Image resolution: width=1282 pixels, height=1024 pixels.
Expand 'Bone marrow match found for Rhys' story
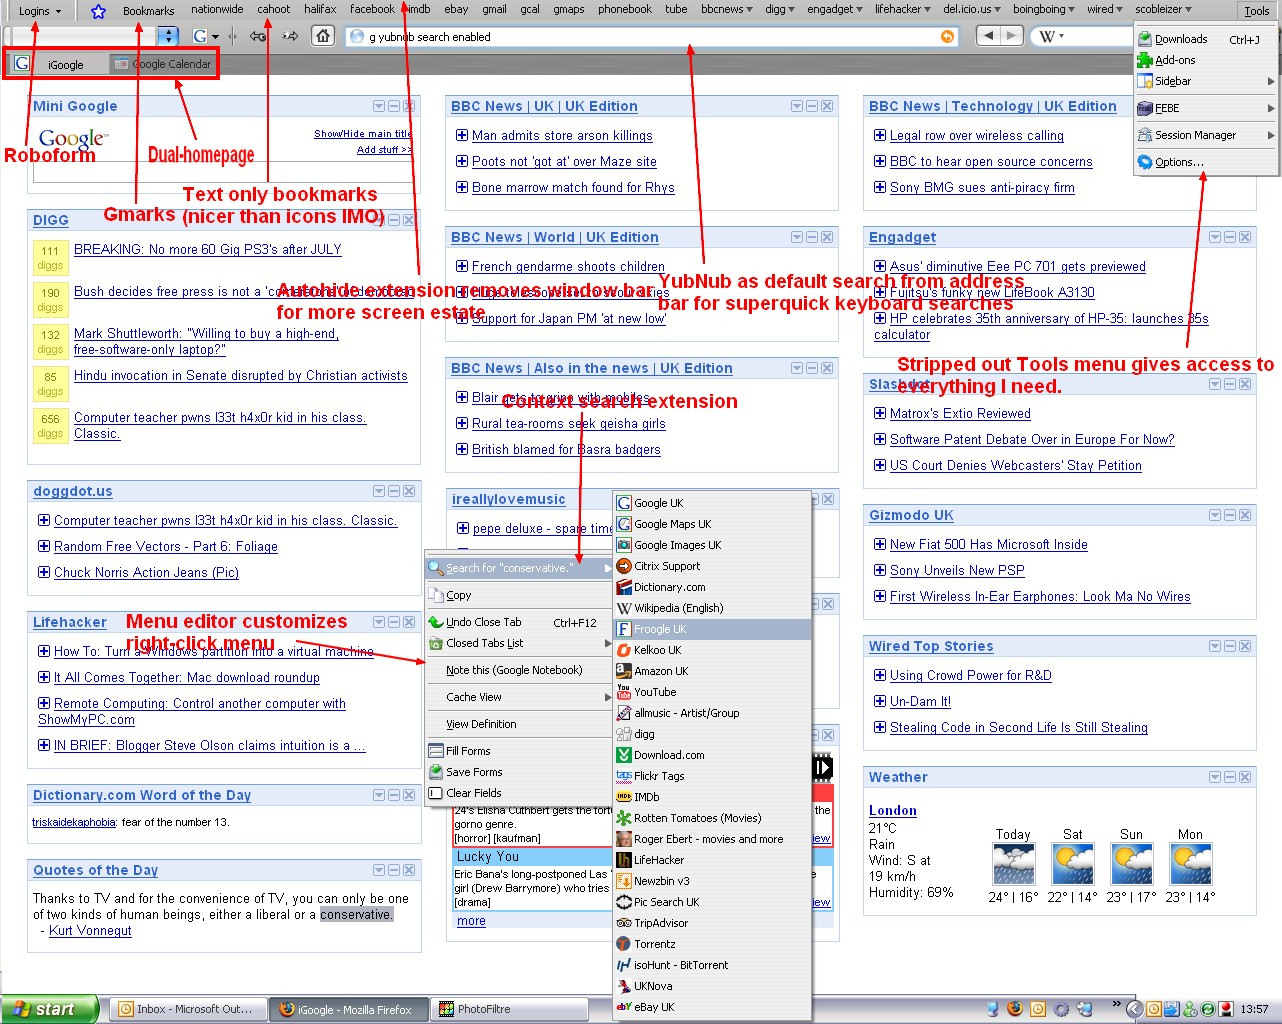[462, 187]
